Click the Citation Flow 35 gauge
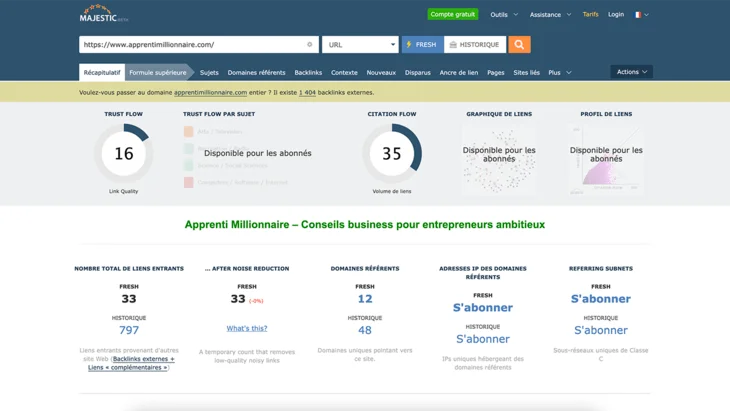This screenshot has height=411, width=730. [x=392, y=153]
